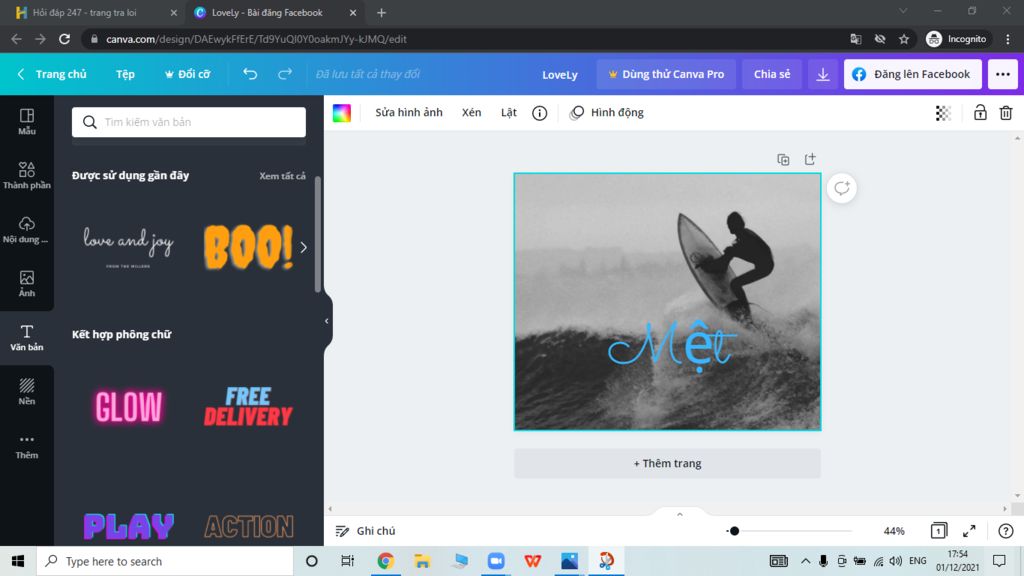Reload the Canva page
This screenshot has height=576, width=1024.
point(64,39)
